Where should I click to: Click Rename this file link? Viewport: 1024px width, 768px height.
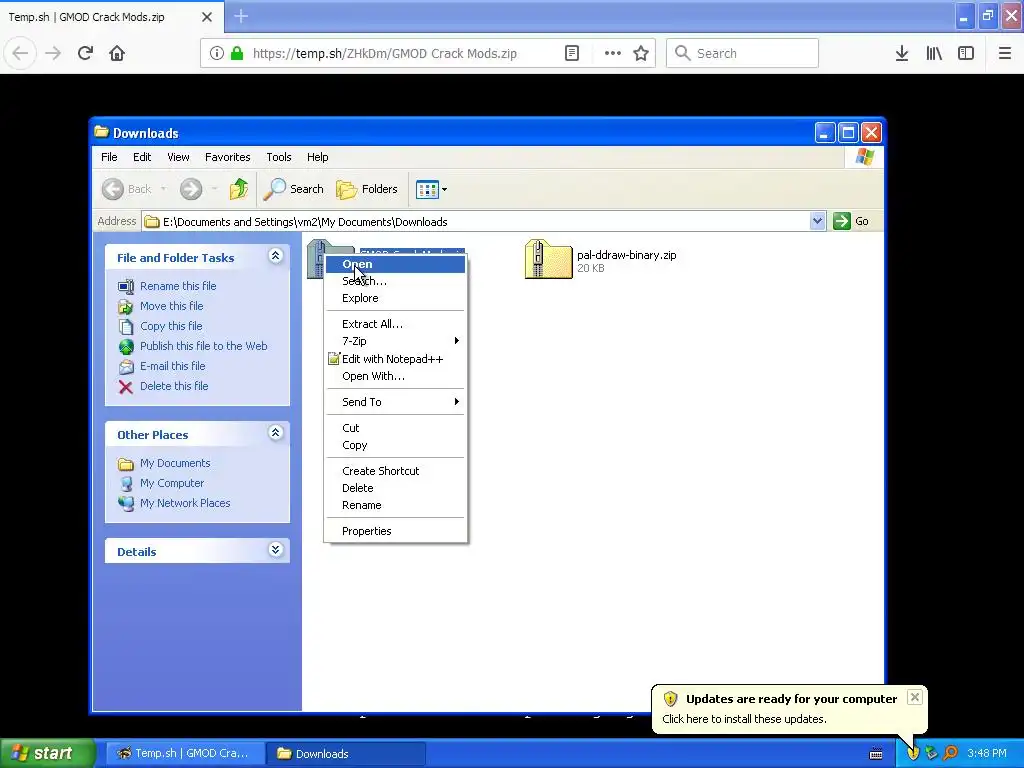(178, 286)
